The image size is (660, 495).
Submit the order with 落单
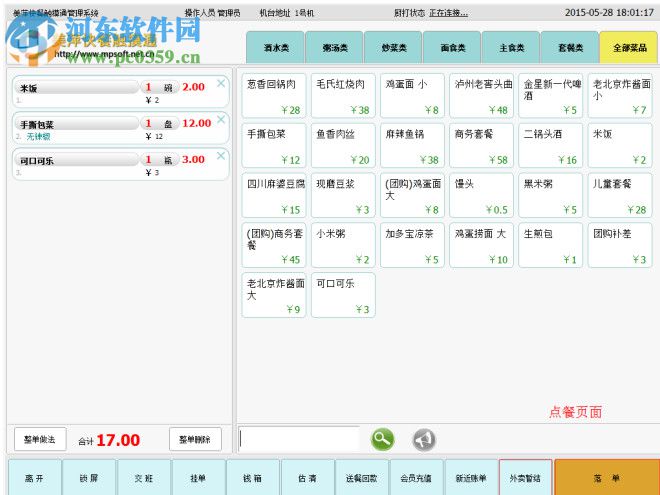coord(607,478)
